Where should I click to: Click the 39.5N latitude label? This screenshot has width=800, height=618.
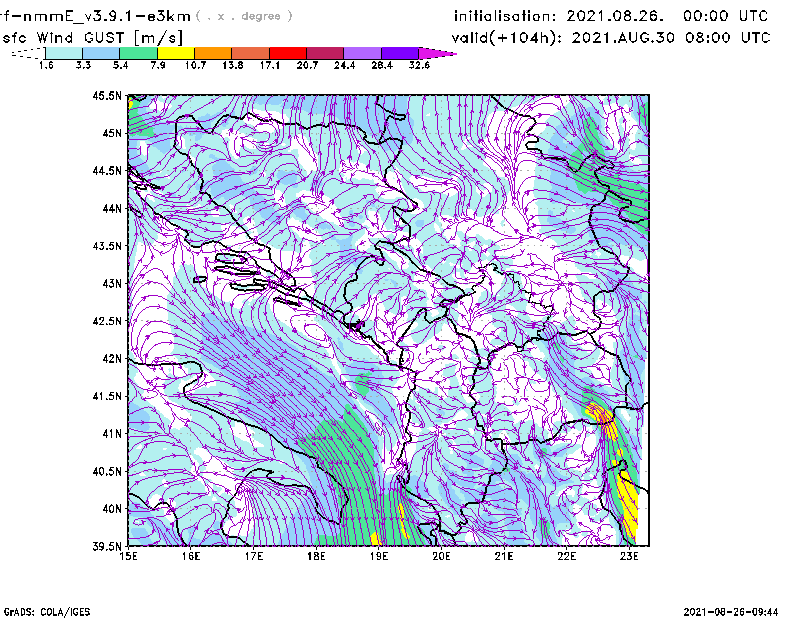click(107, 546)
